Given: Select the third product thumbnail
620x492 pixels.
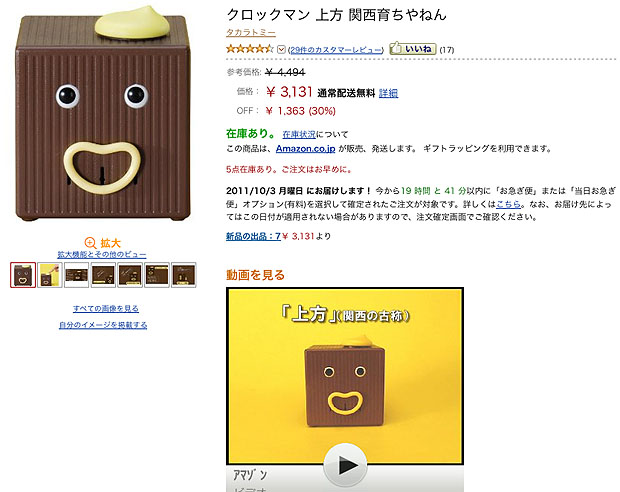Looking at the screenshot, I should click(76, 275).
